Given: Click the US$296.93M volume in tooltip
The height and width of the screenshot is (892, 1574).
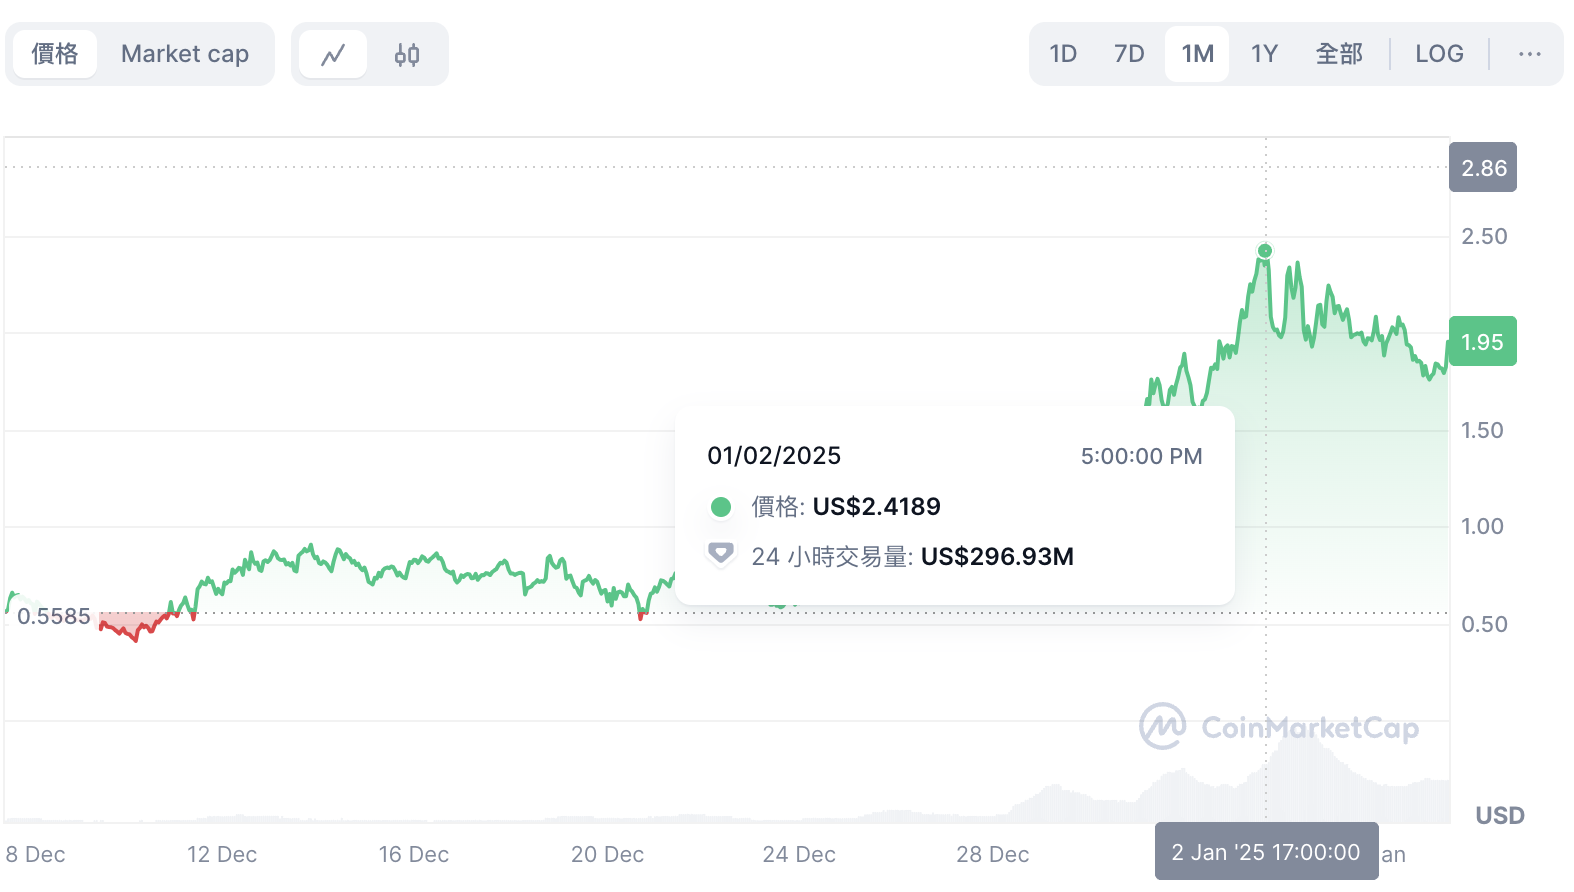Looking at the screenshot, I should point(997,557).
